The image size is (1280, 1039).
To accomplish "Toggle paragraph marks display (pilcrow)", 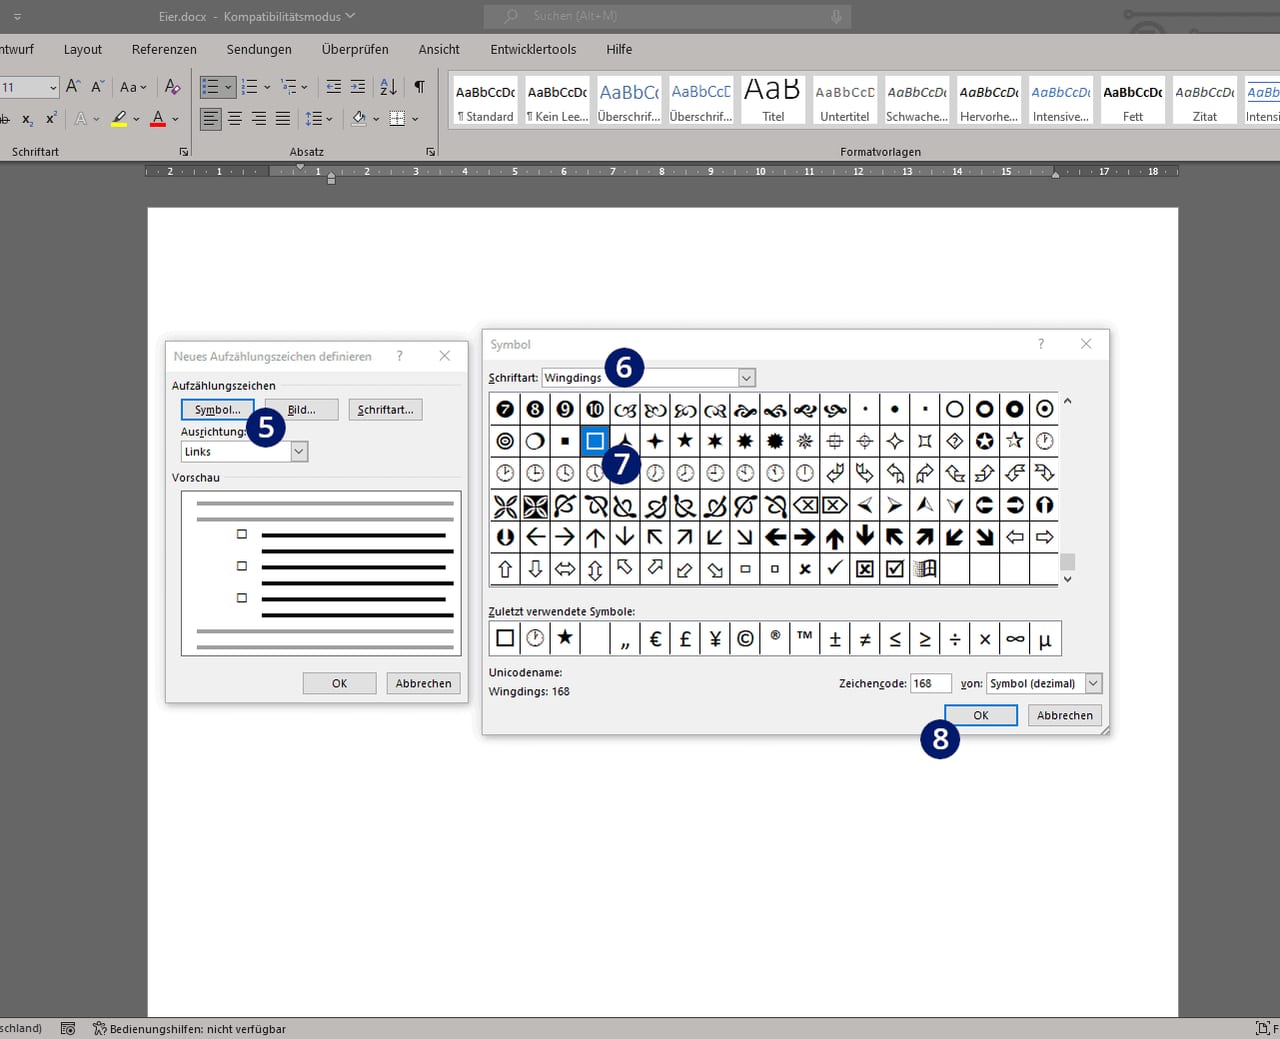I will tap(419, 87).
